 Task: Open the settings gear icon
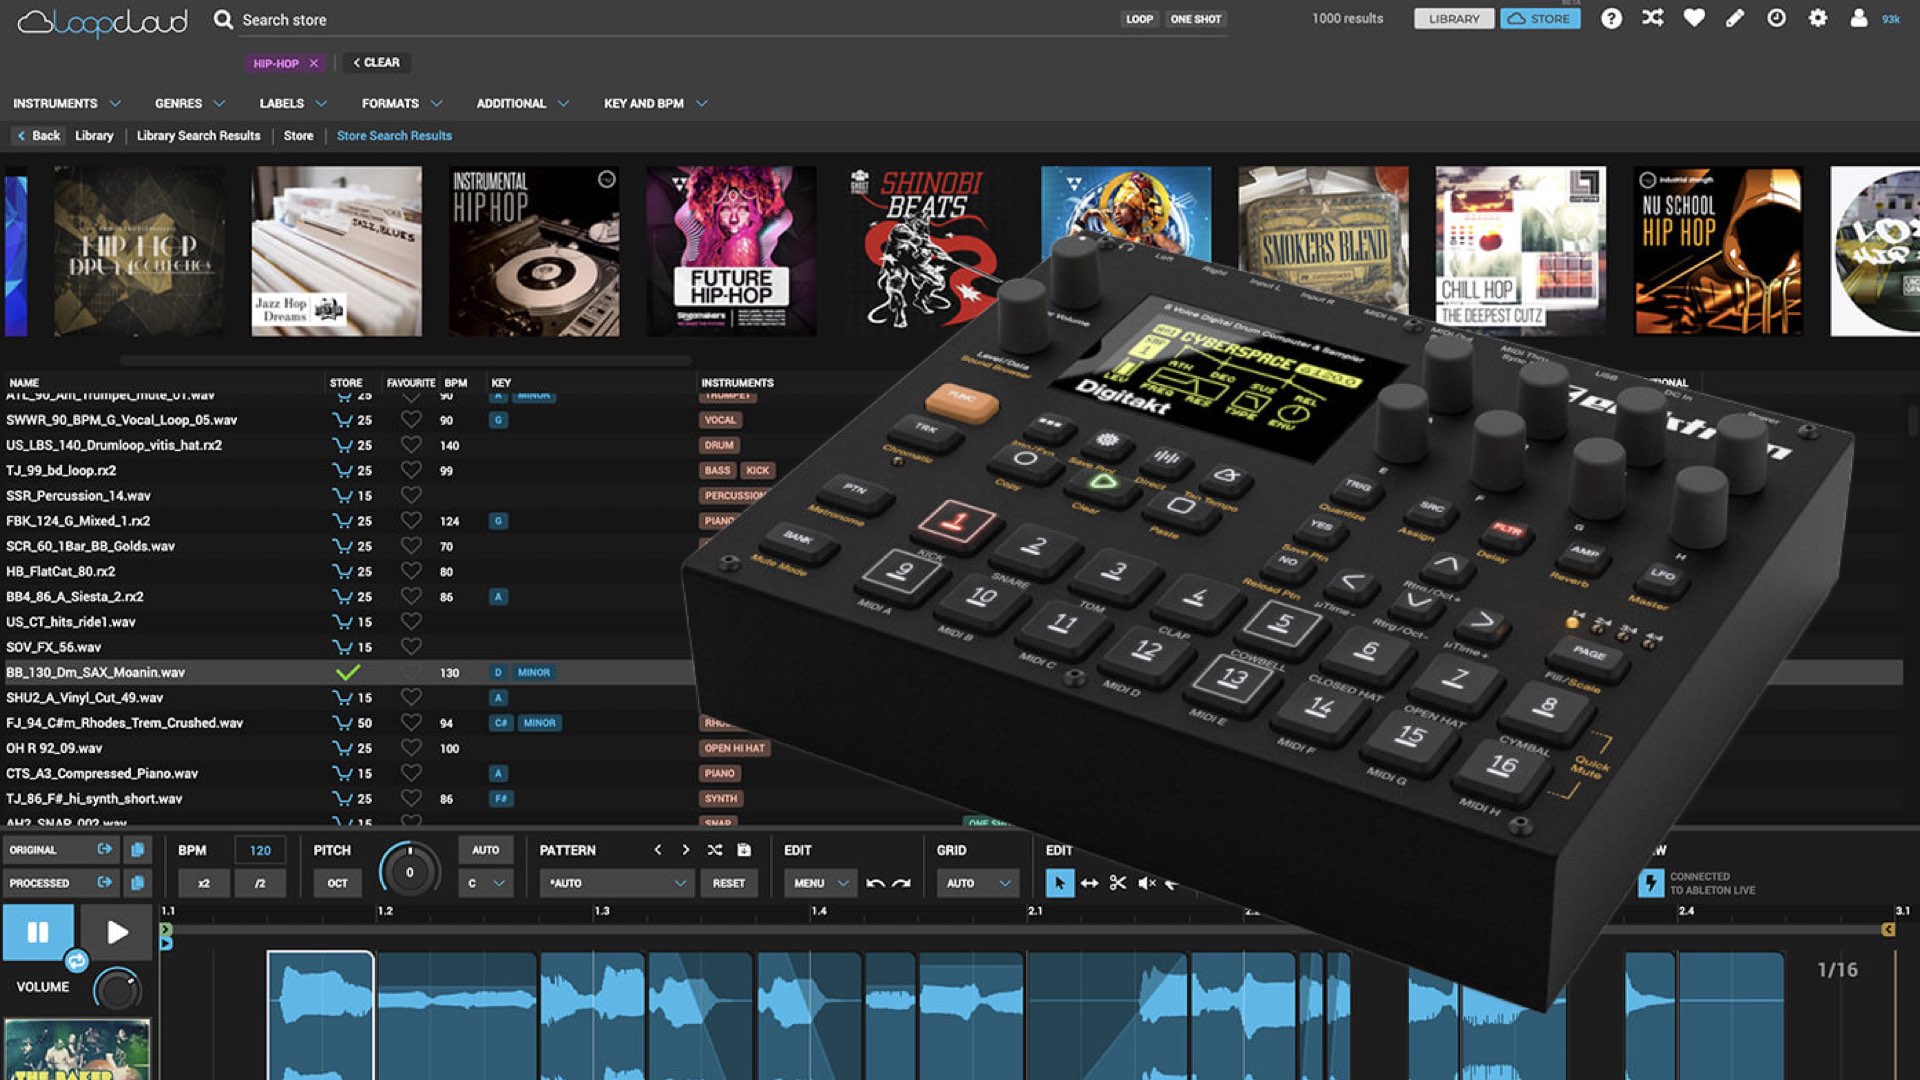pos(1818,18)
